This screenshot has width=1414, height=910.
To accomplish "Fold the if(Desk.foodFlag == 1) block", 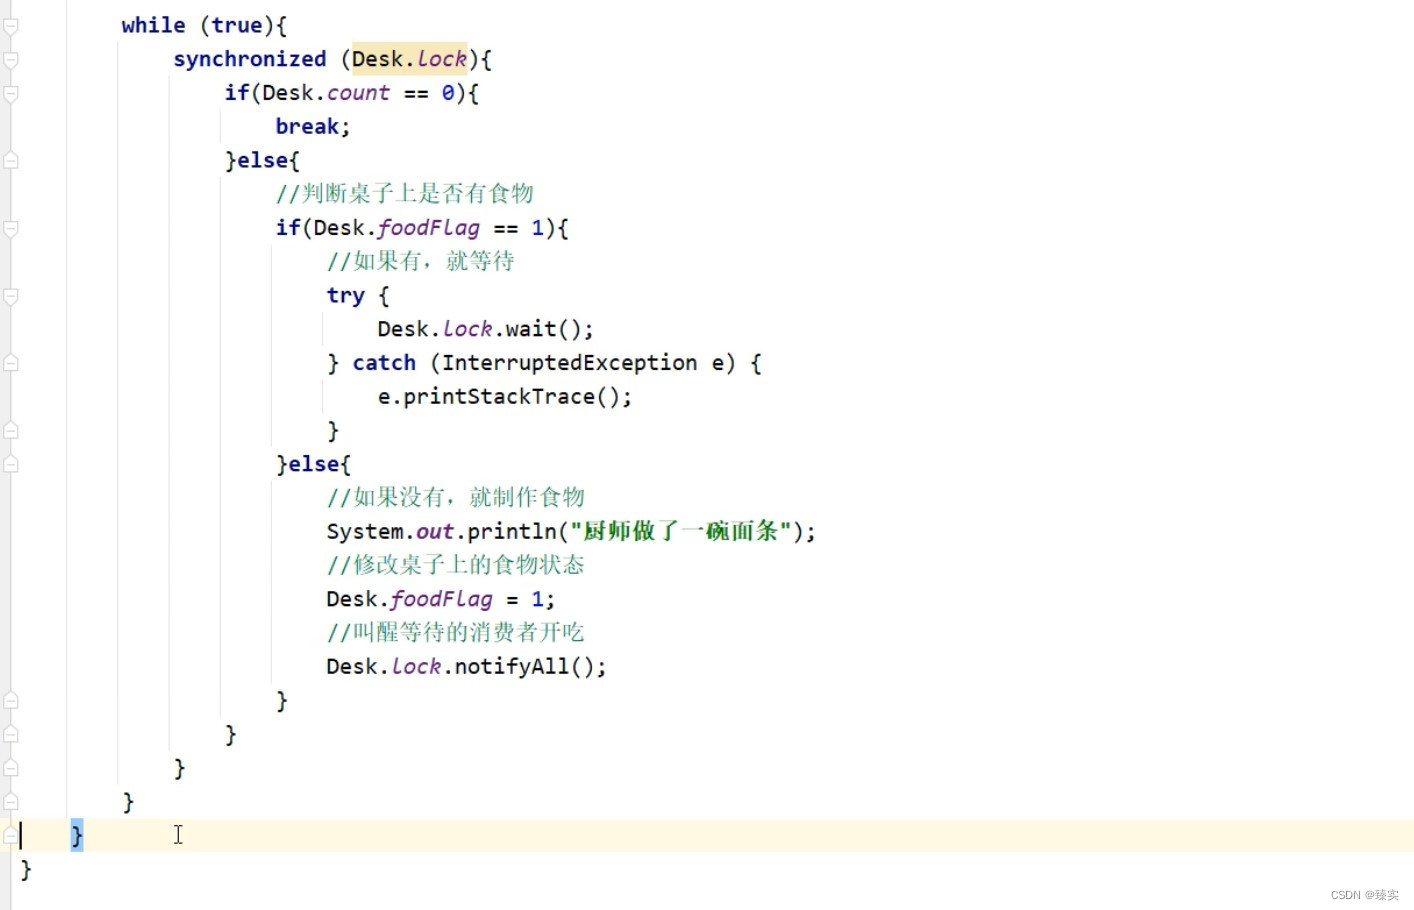I will pyautogui.click(x=11, y=228).
